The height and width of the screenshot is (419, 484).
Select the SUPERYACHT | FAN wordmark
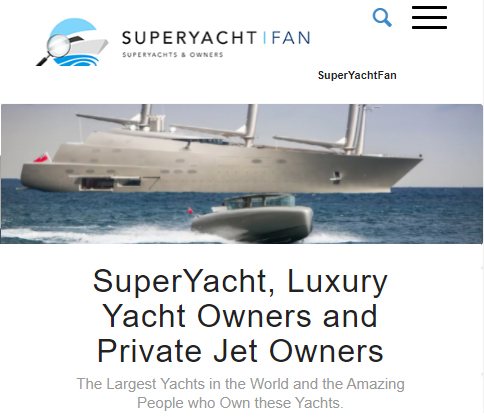click(216, 38)
